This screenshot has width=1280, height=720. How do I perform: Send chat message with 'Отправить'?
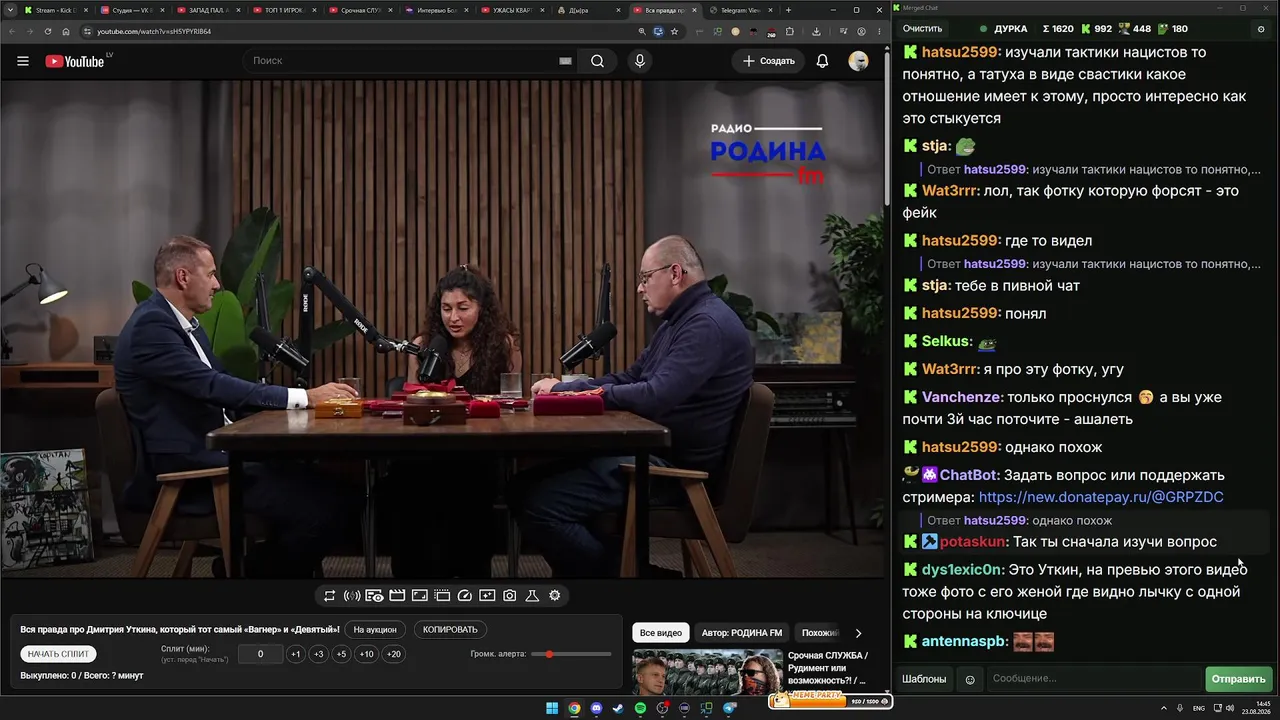point(1238,679)
